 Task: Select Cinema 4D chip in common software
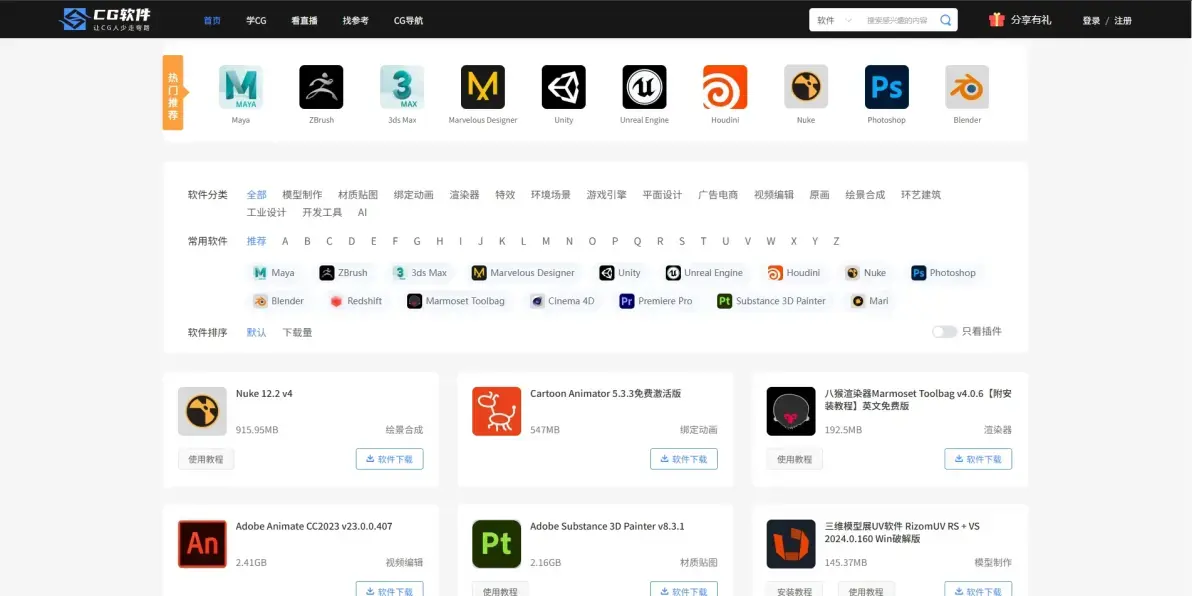[563, 301]
